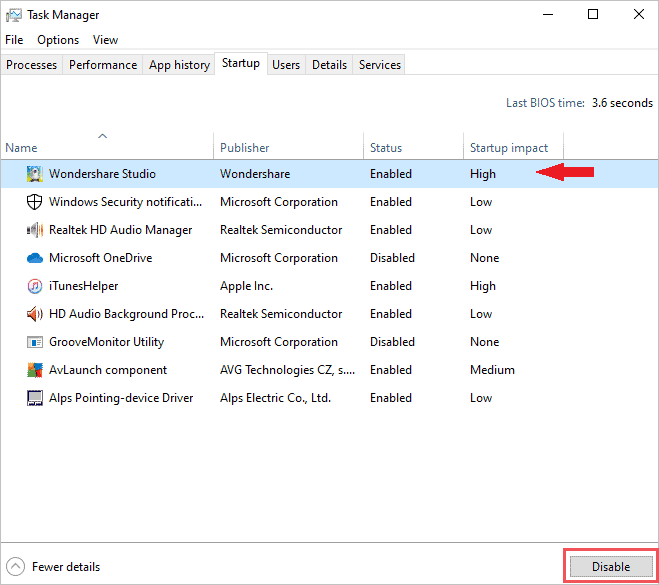Select the Wondershare Studio row name
The width and height of the screenshot is (659, 585).
click(102, 174)
